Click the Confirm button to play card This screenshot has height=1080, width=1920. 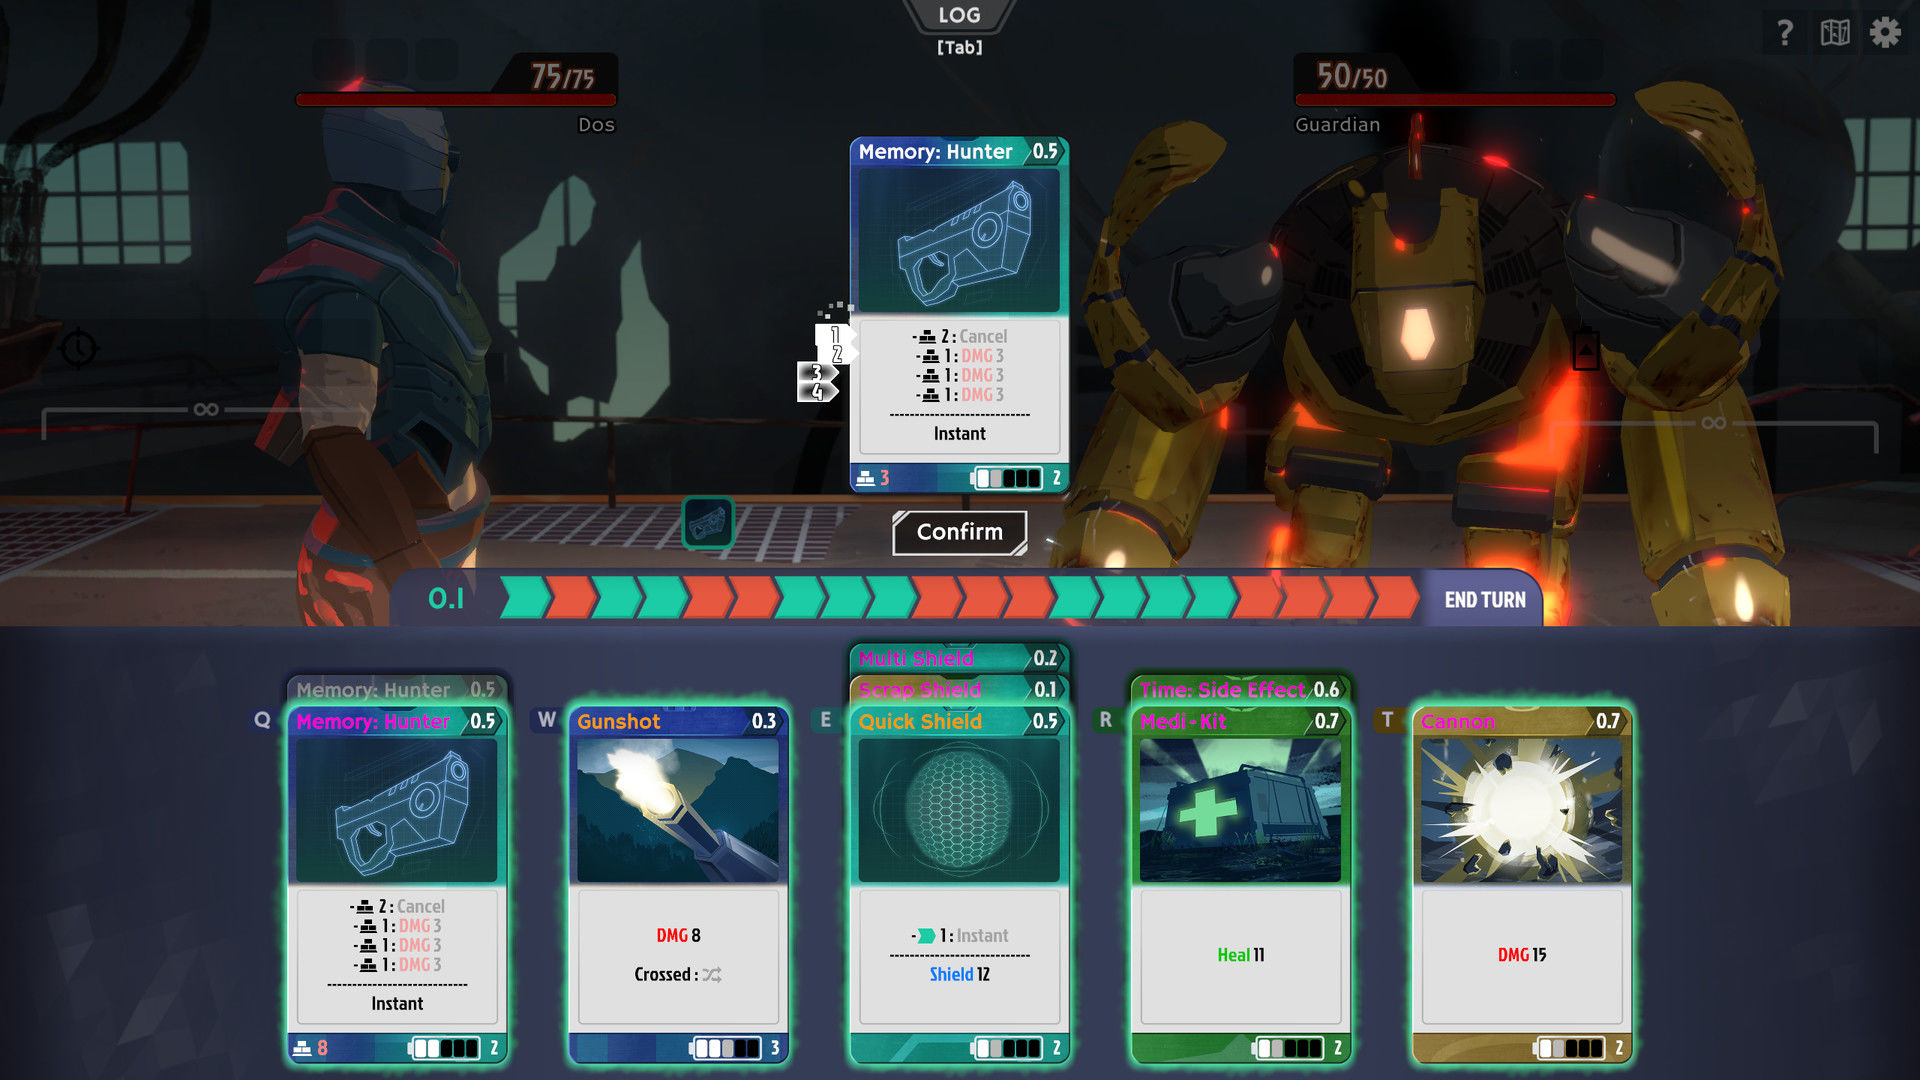[x=960, y=531]
